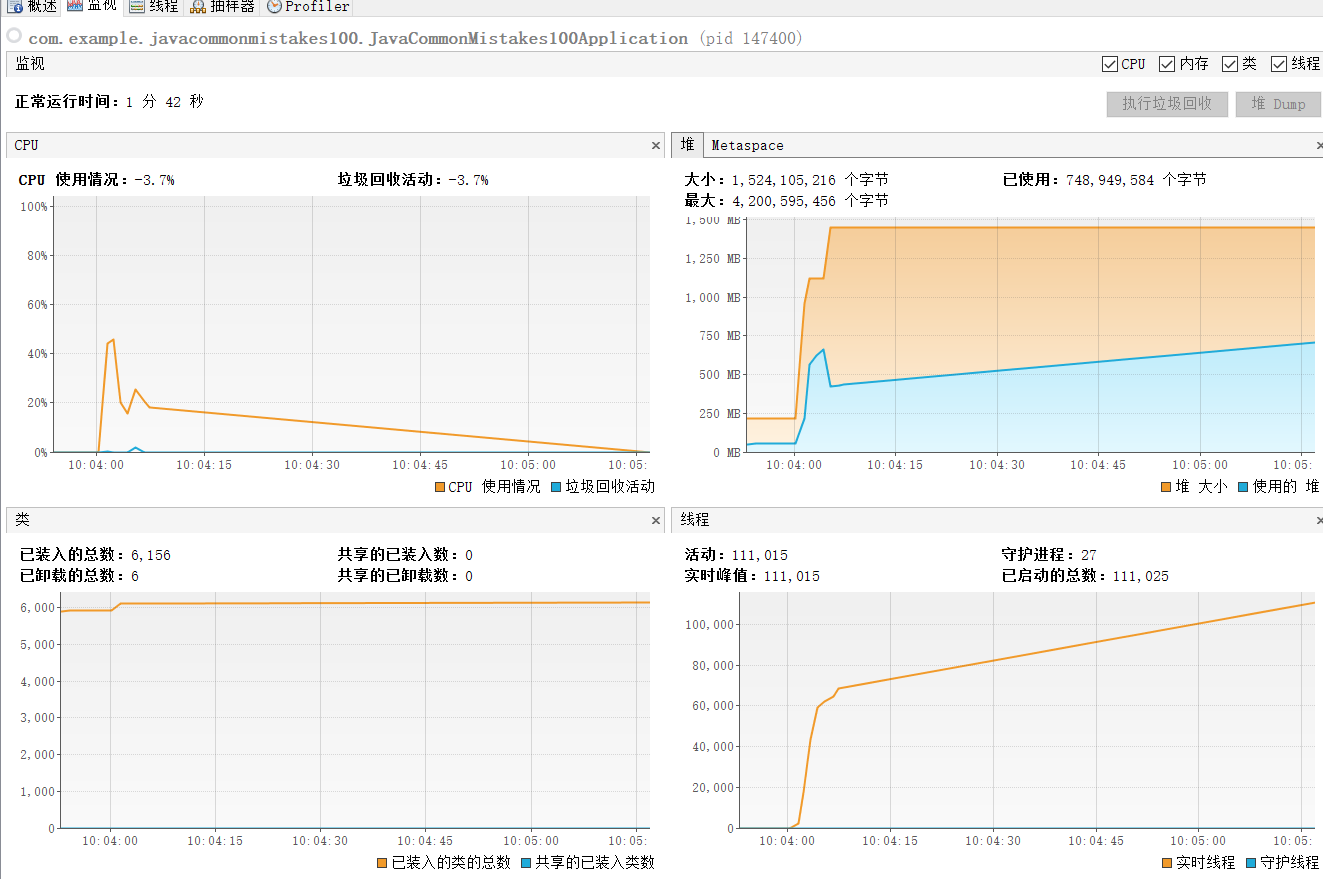1323x879 pixels.
Task: Click the 共享的已装入数 0 value
Action: pos(469,555)
